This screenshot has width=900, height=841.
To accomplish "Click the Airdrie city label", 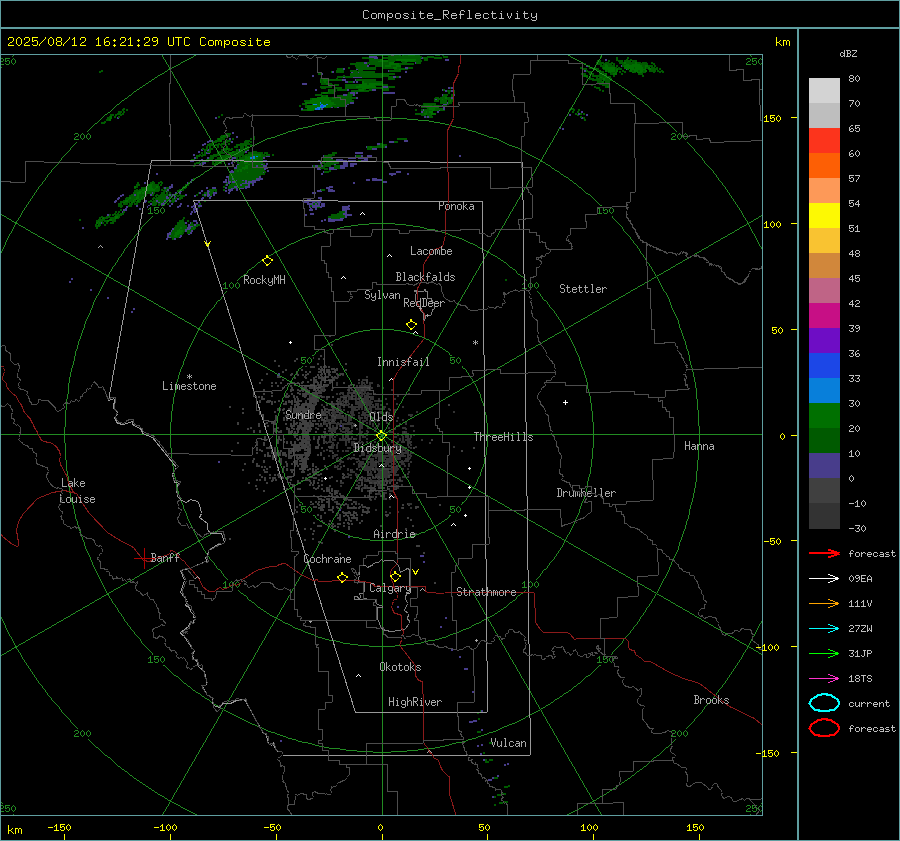I will coord(394,534).
